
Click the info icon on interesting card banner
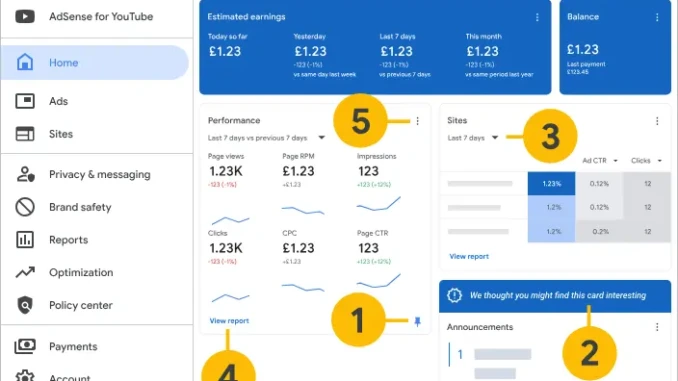click(454, 295)
